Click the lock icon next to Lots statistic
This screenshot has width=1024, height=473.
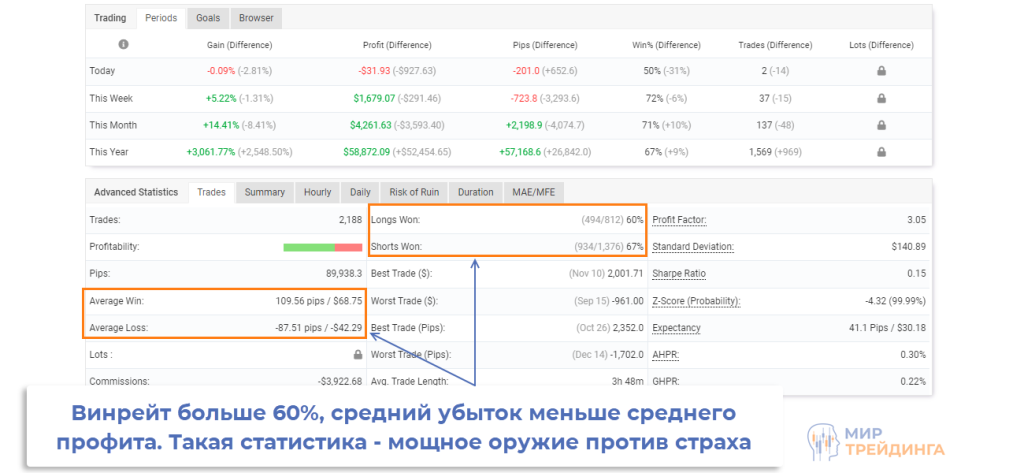(x=357, y=354)
